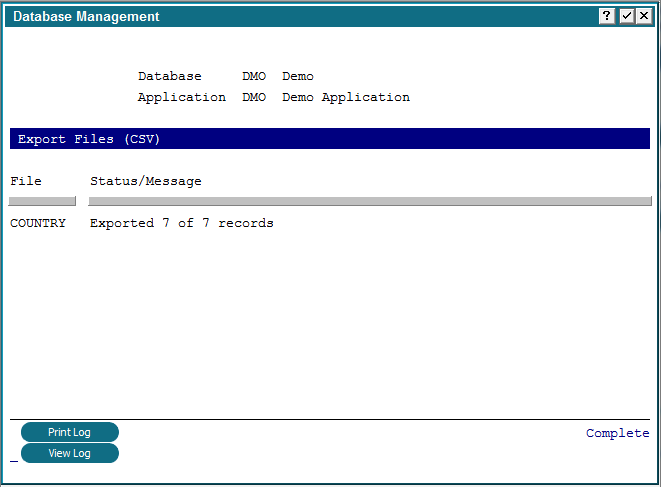661x487 pixels.
Task: Click the Database Management window title
Action: point(86,16)
